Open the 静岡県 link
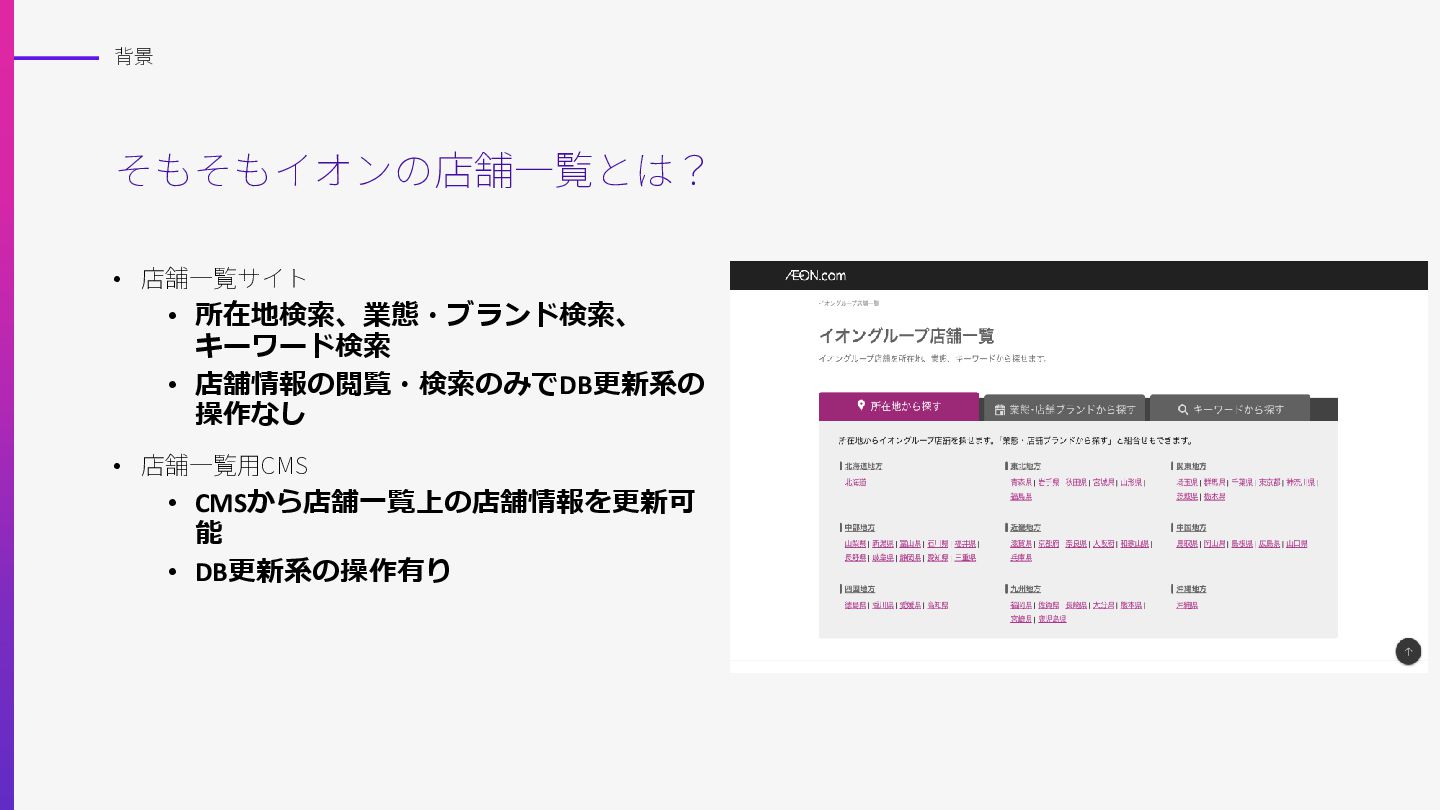Image resolution: width=1440 pixels, height=810 pixels. pyautogui.click(x=910, y=558)
